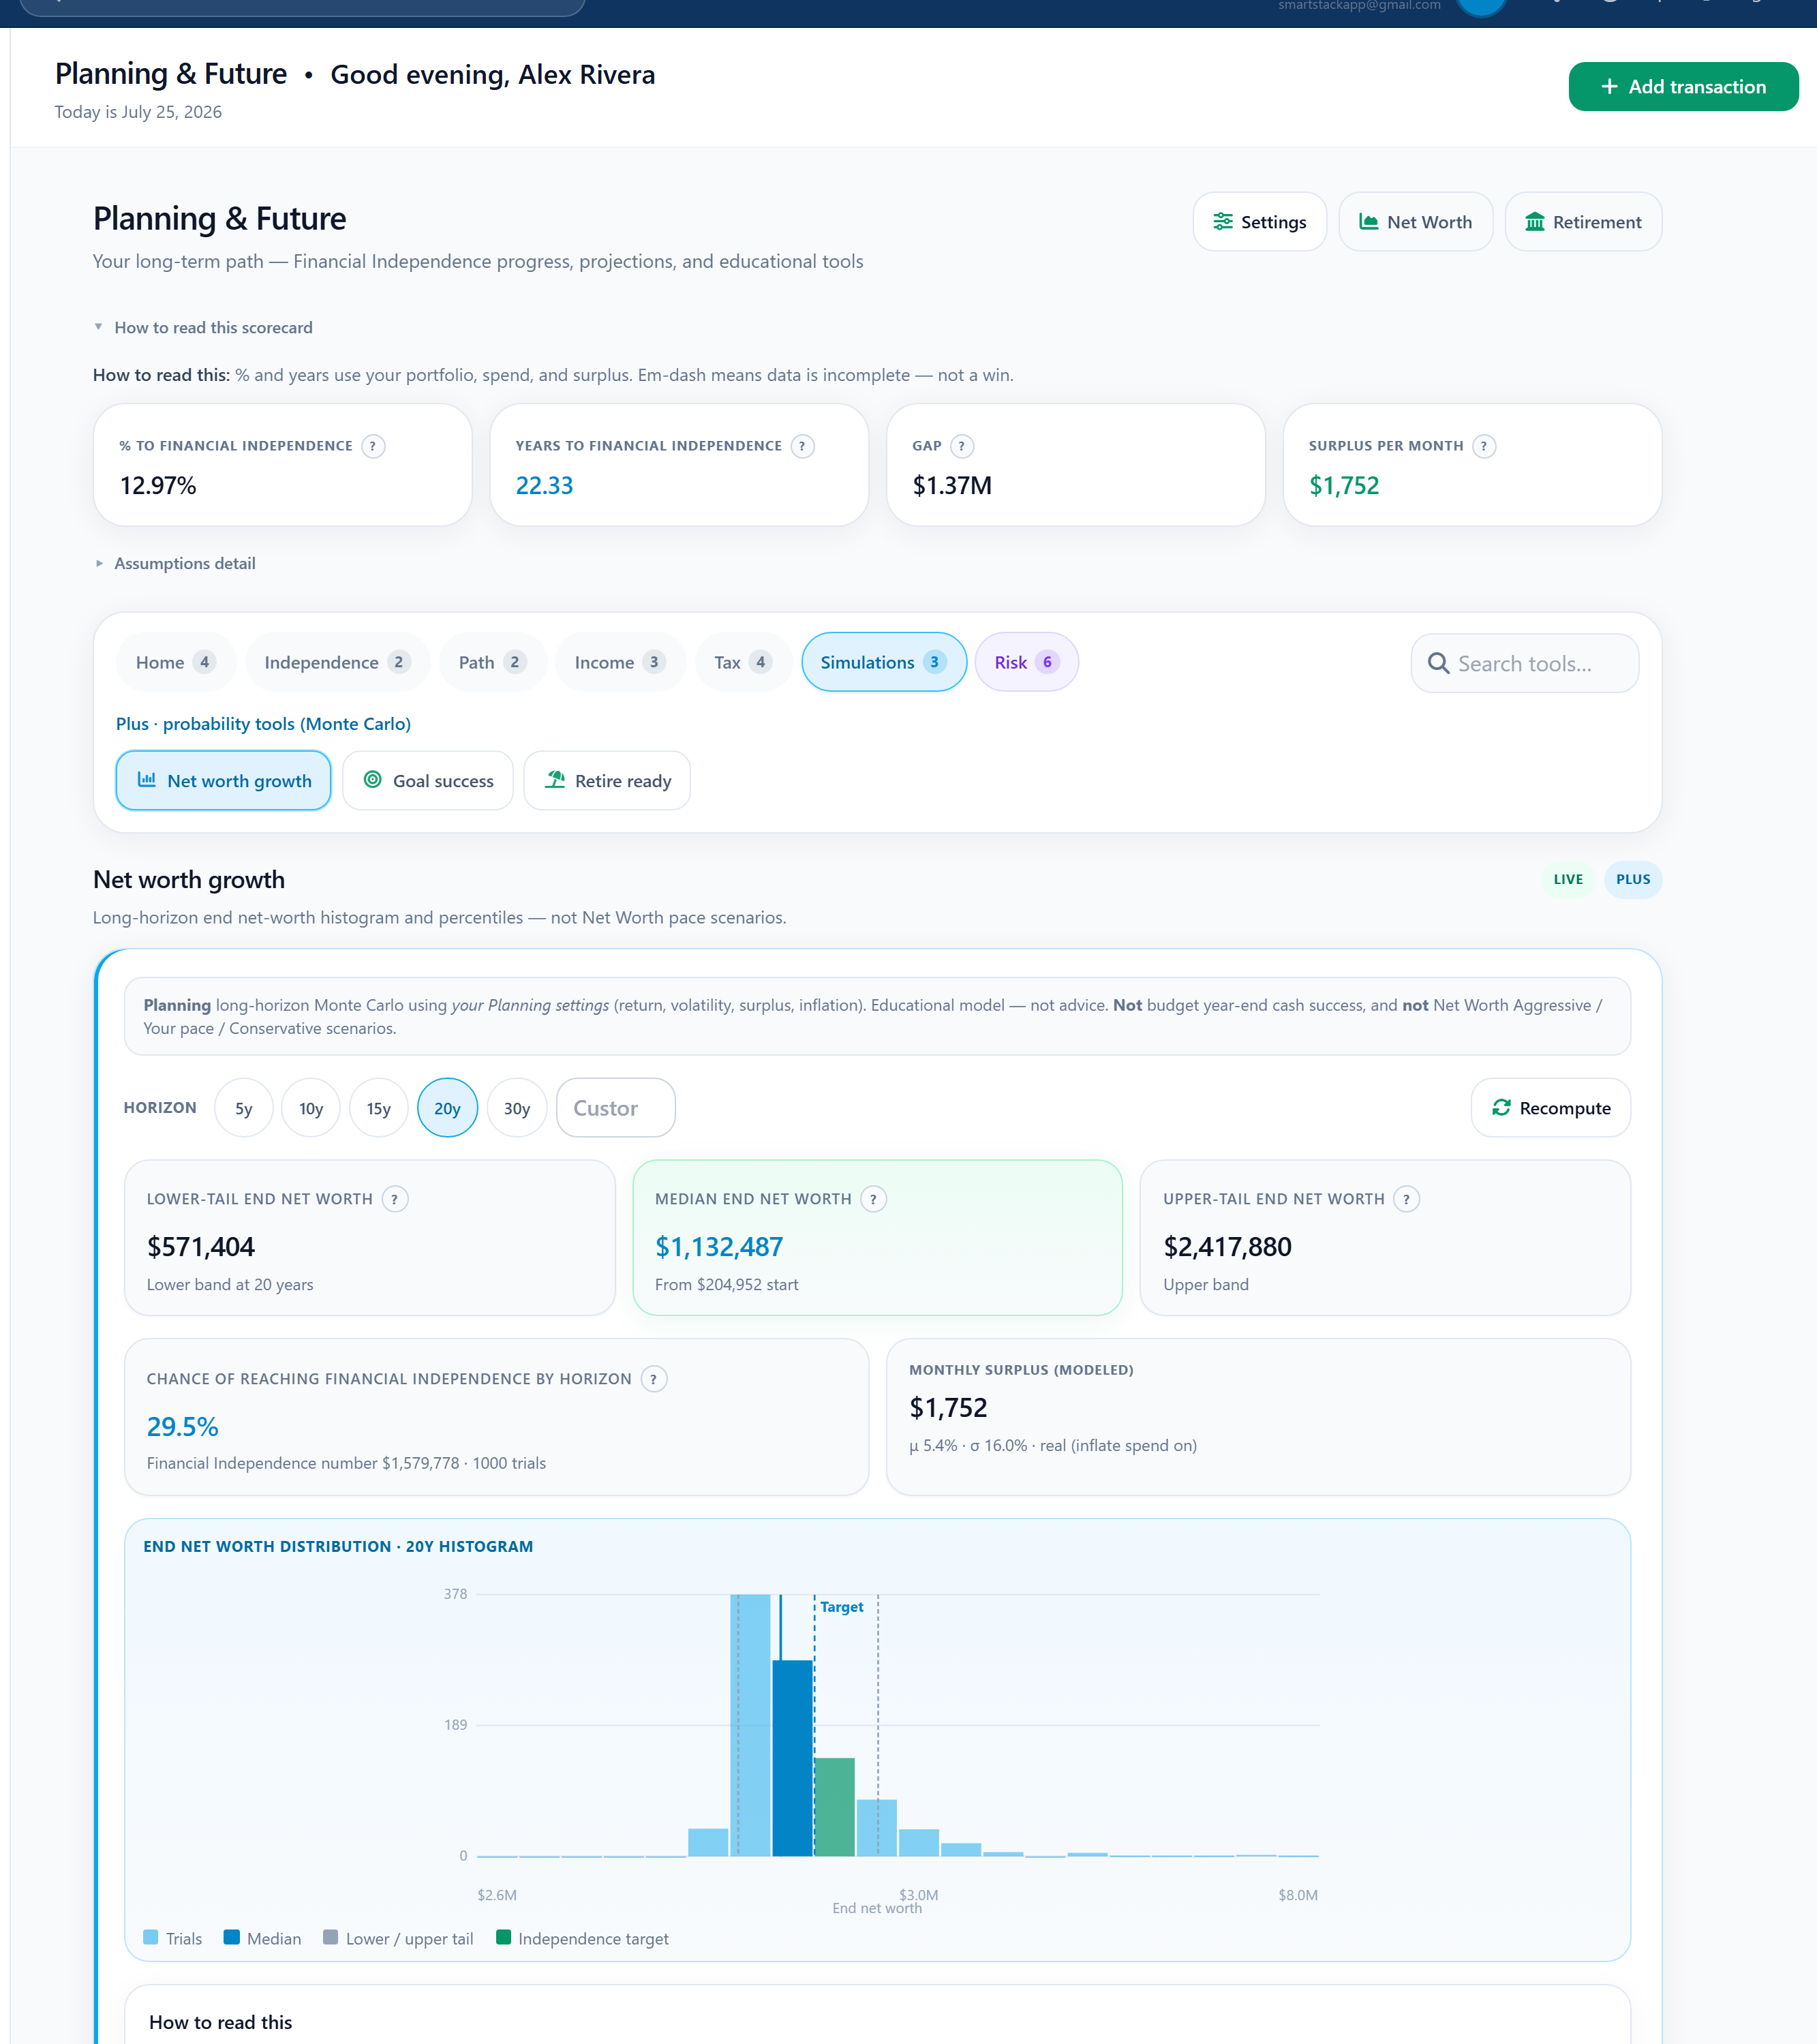Click the magnifier icon in Search tools
This screenshot has width=1817, height=2044.
[1438, 663]
